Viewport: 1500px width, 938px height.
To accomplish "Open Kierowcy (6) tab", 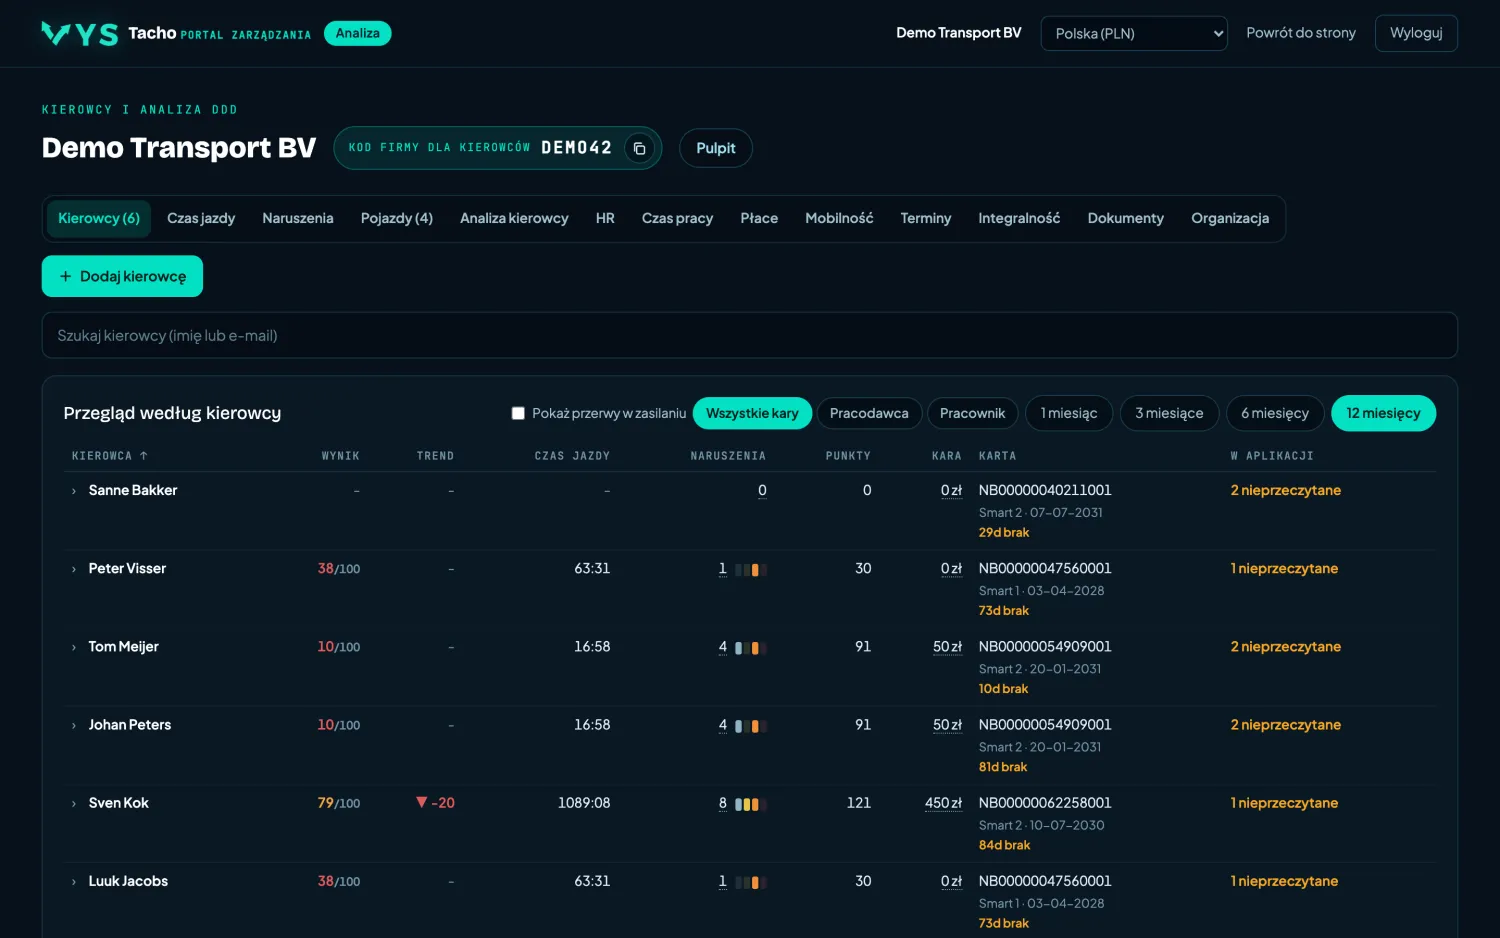I will pos(99,218).
